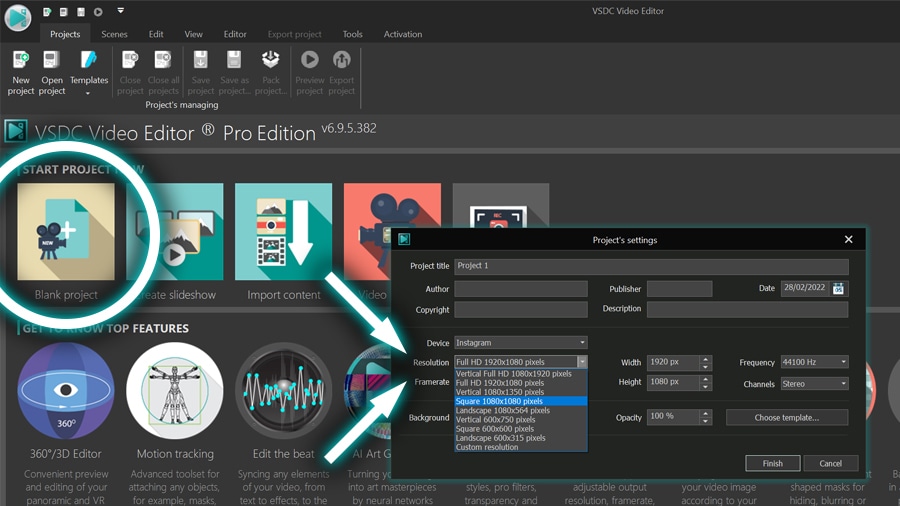Image resolution: width=900 pixels, height=506 pixels.
Task: Open the Edit ribbon tab
Action: click(x=156, y=34)
